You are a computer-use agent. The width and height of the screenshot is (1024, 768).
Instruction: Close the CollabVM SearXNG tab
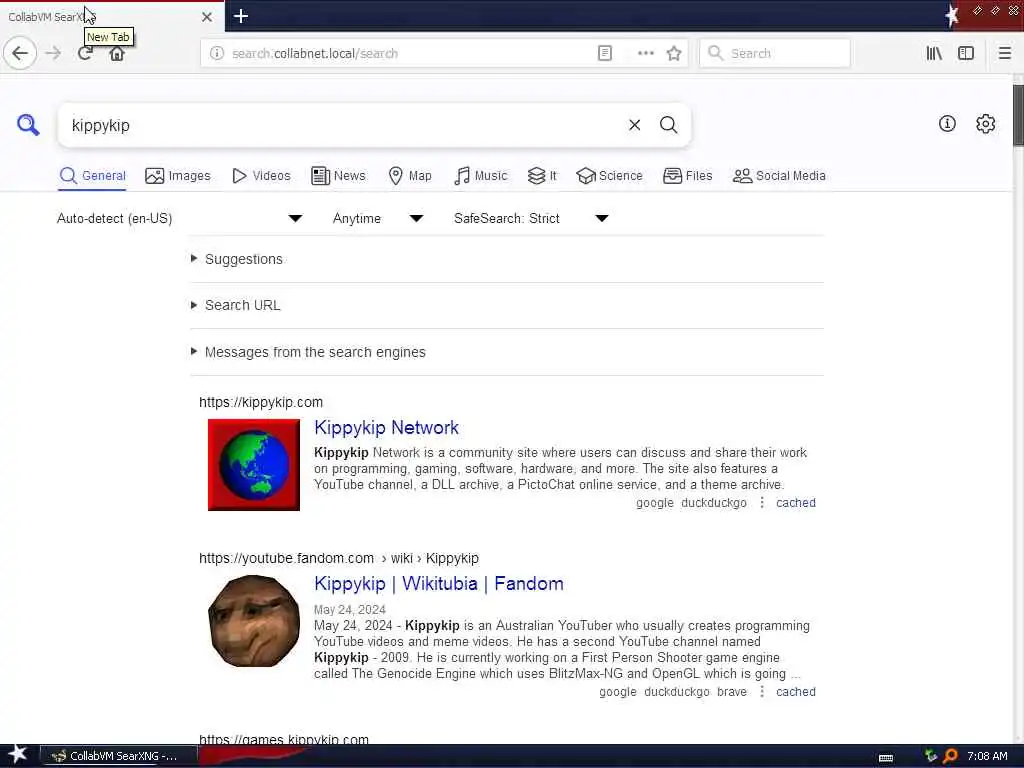tap(206, 17)
